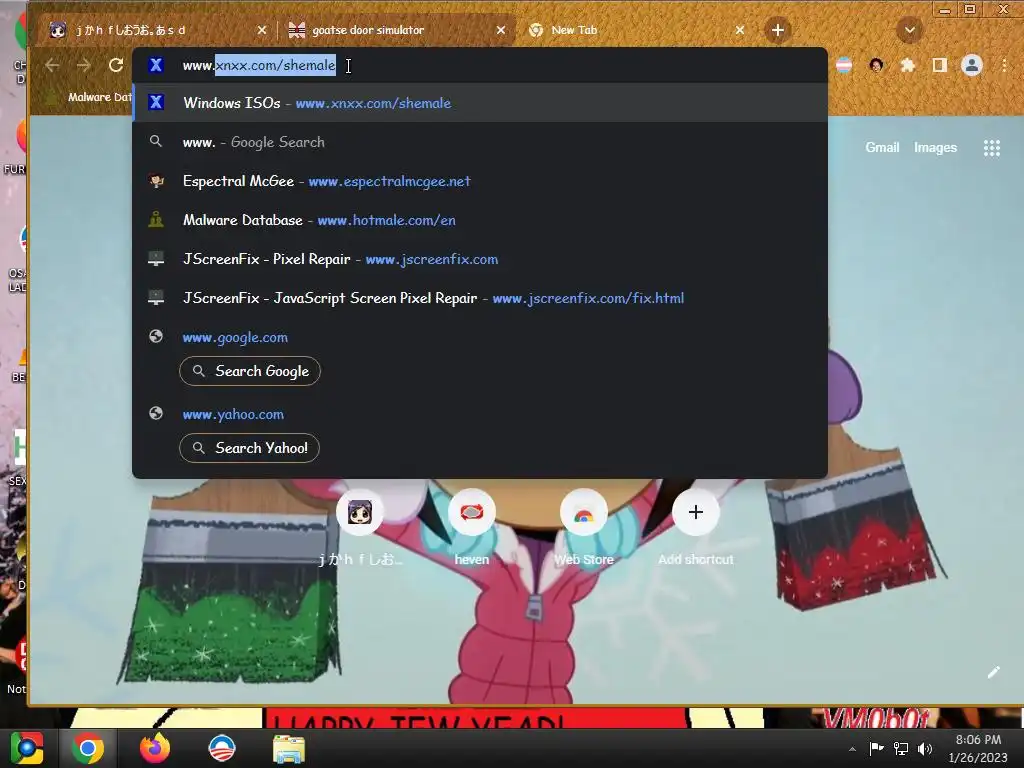
Task: Go back with the left arrow
Action: [x=53, y=65]
